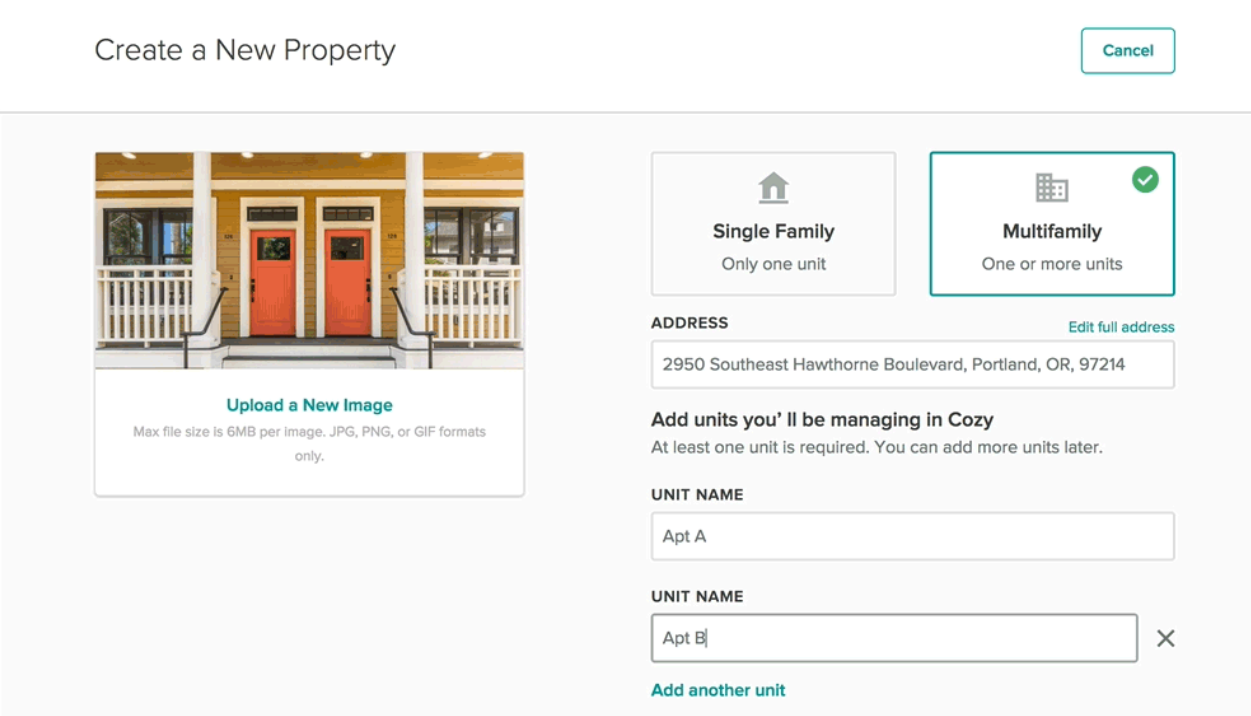
Task: Click the building icon on Multifamily
Action: click(x=1052, y=187)
